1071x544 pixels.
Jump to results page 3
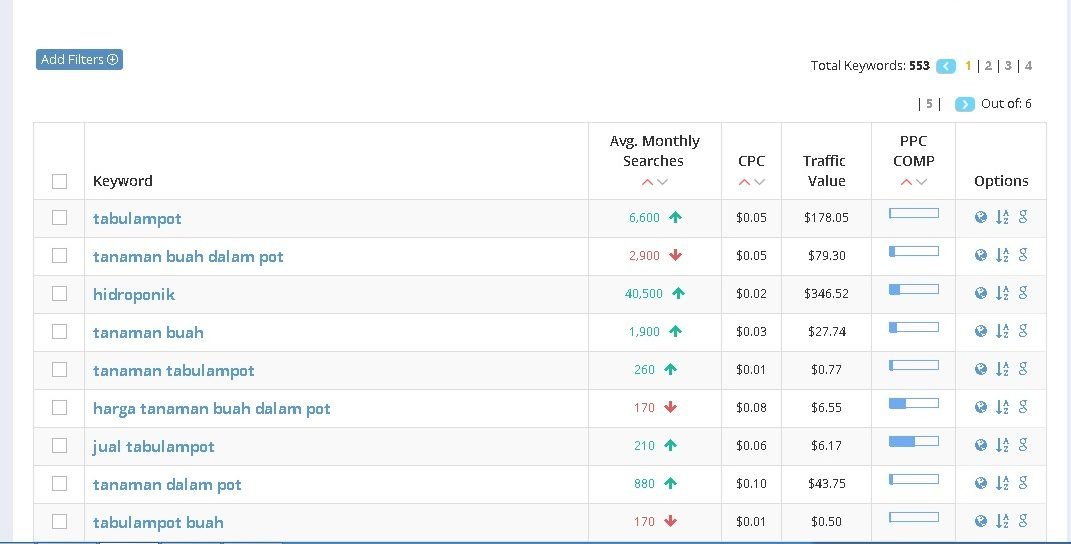point(1008,66)
